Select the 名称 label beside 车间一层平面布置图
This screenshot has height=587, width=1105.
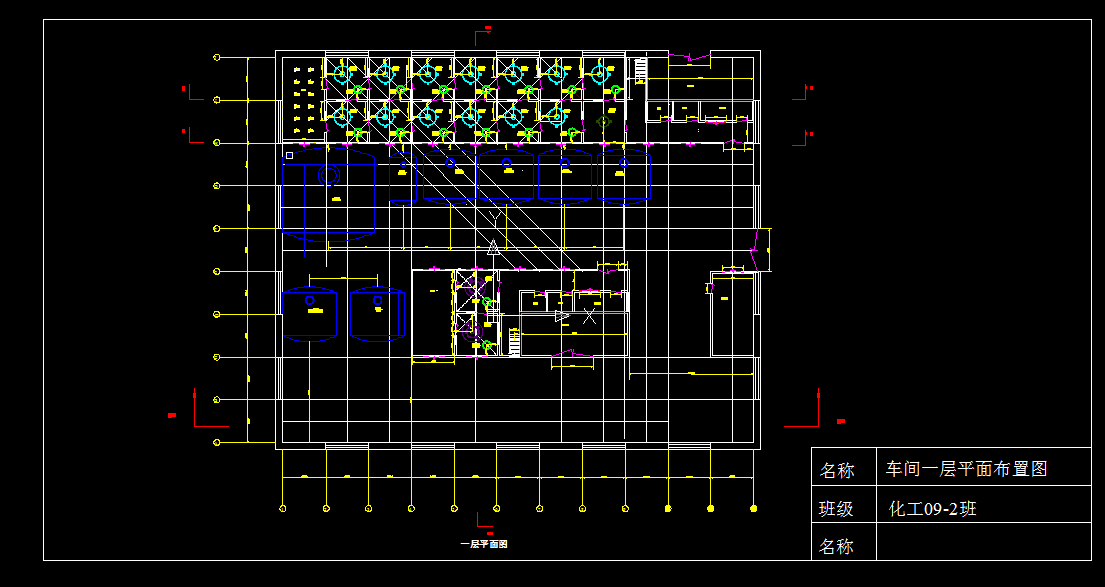click(x=837, y=471)
